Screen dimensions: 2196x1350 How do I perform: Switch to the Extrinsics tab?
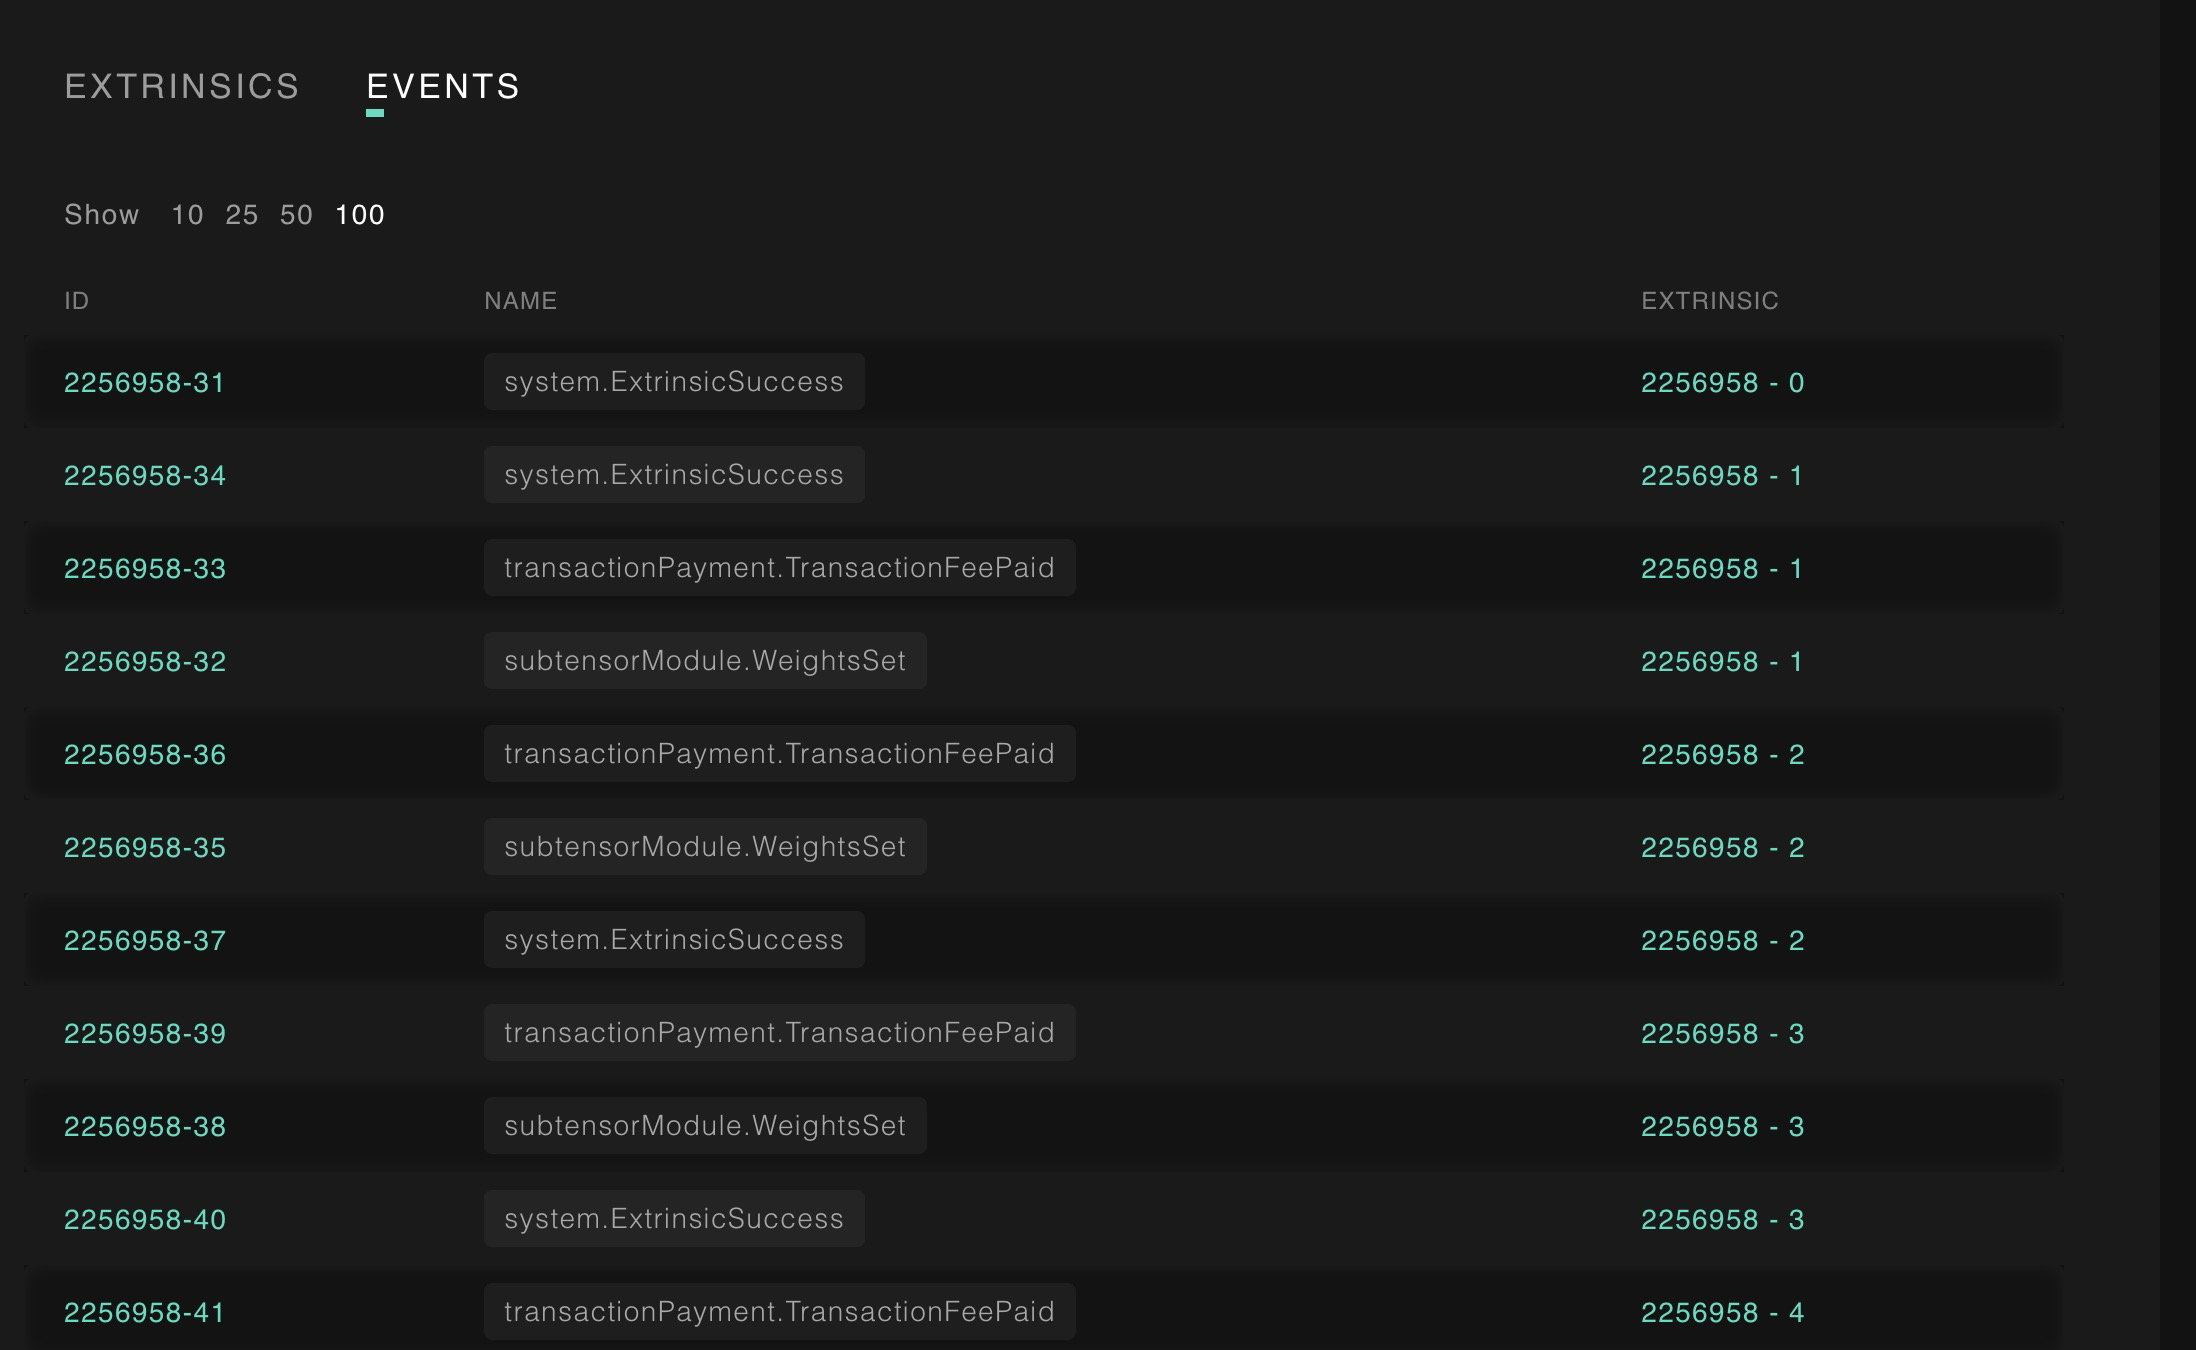[x=182, y=87]
